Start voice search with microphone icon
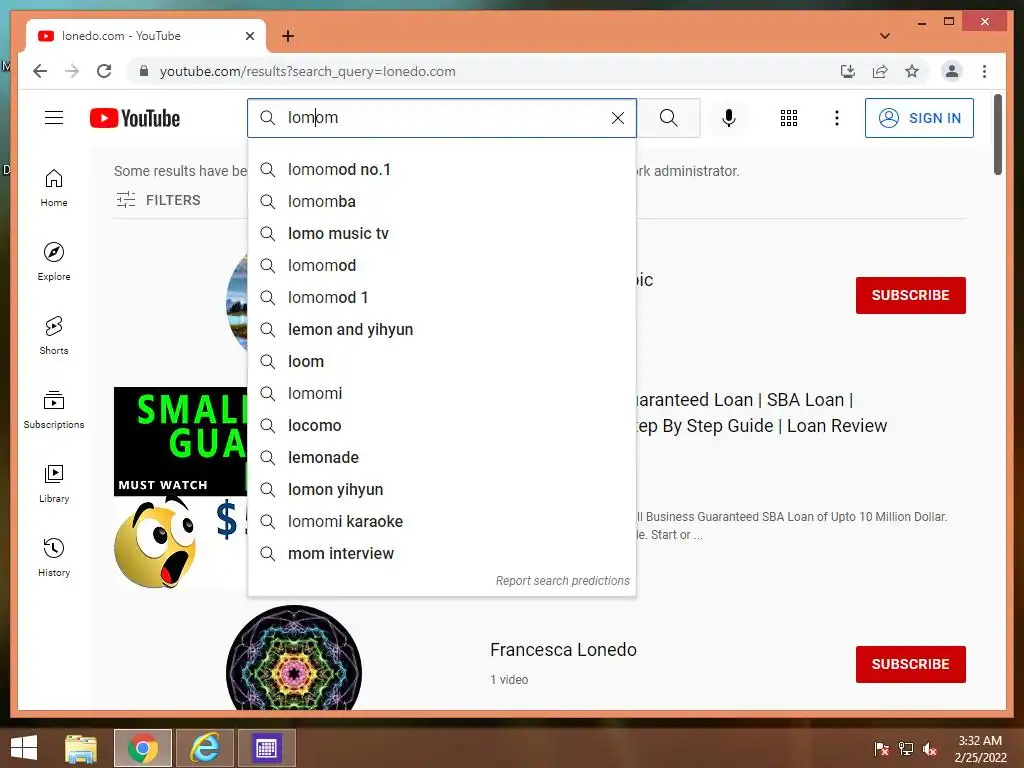The image size is (1024, 768). click(729, 118)
